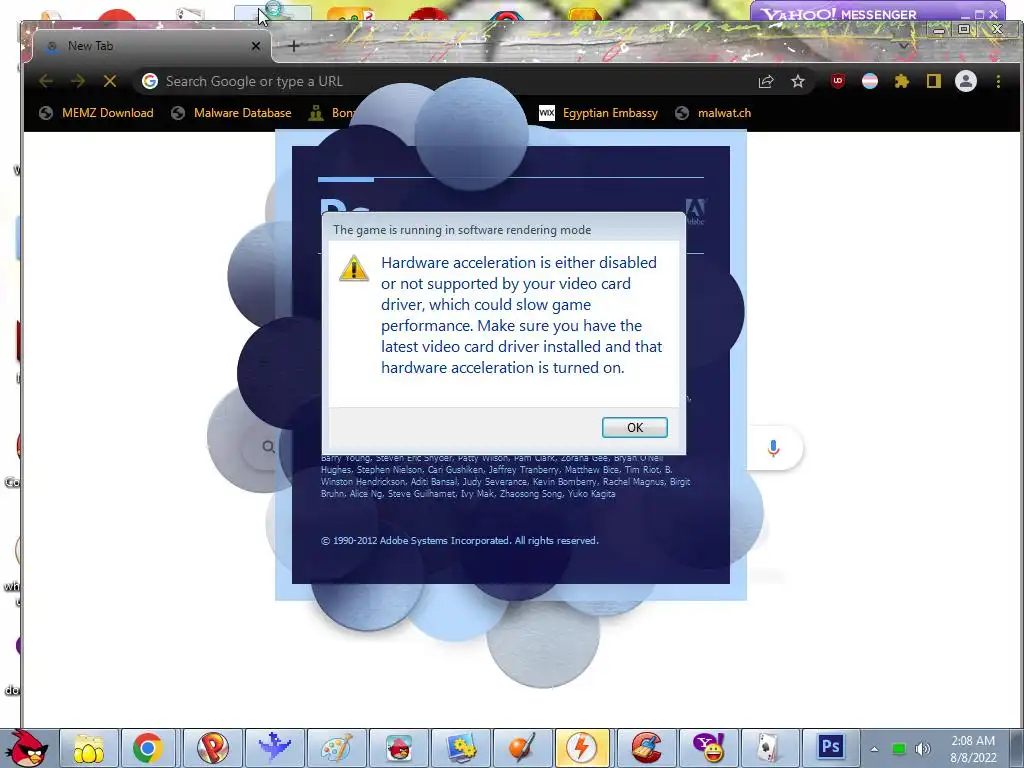Image resolution: width=1024 pixels, height=768 pixels.
Task: Open the uBlock Origin extension
Action: point(837,81)
